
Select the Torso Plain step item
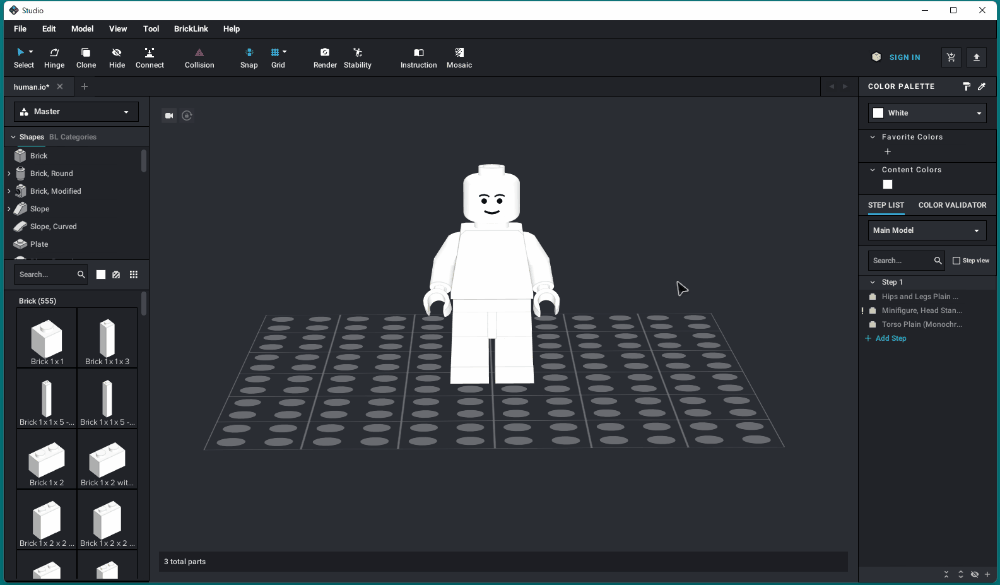922,325
